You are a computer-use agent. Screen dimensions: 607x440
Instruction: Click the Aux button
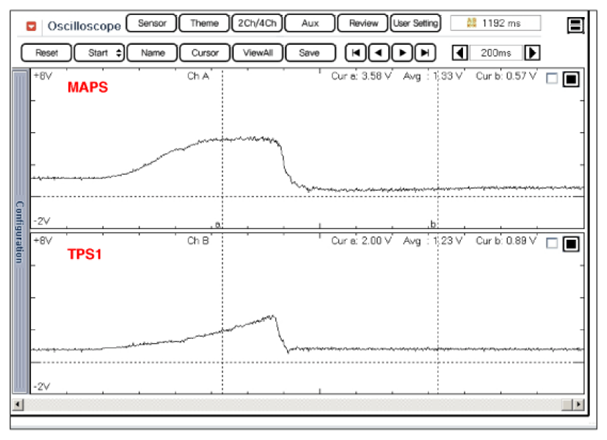[x=310, y=23]
